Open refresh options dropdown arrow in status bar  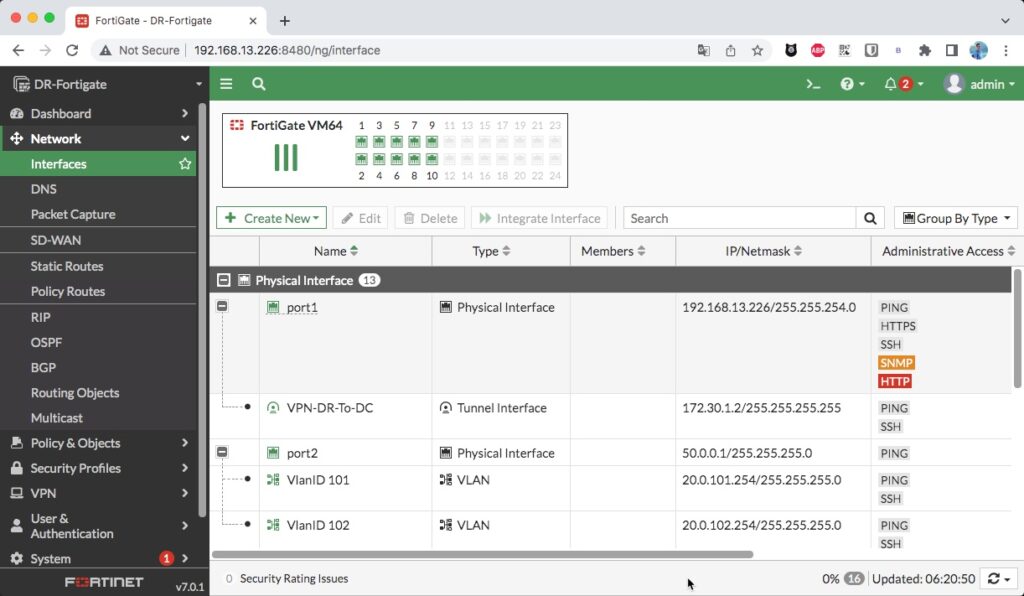1008,579
